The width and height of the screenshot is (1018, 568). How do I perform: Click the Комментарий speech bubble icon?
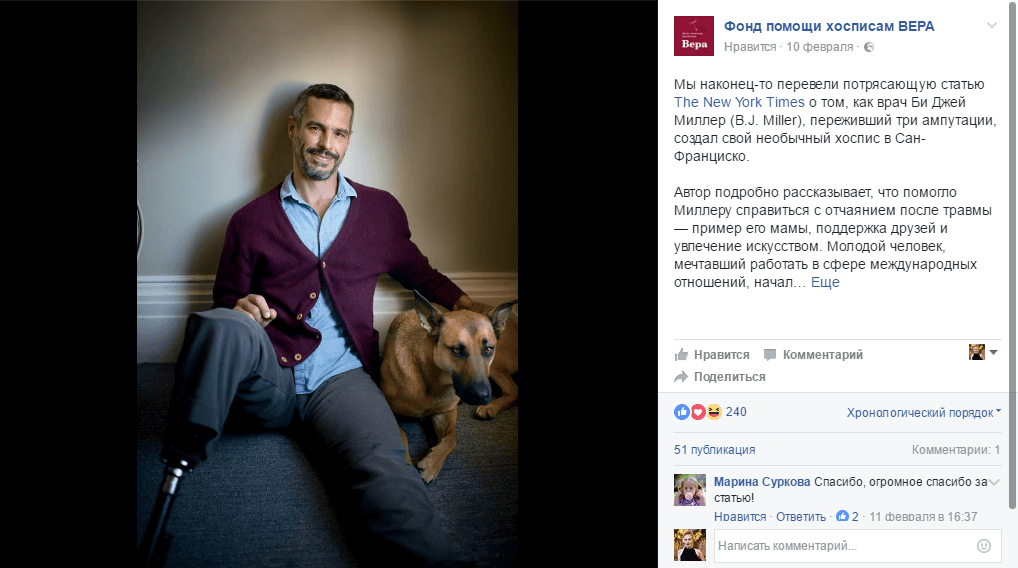tap(770, 354)
